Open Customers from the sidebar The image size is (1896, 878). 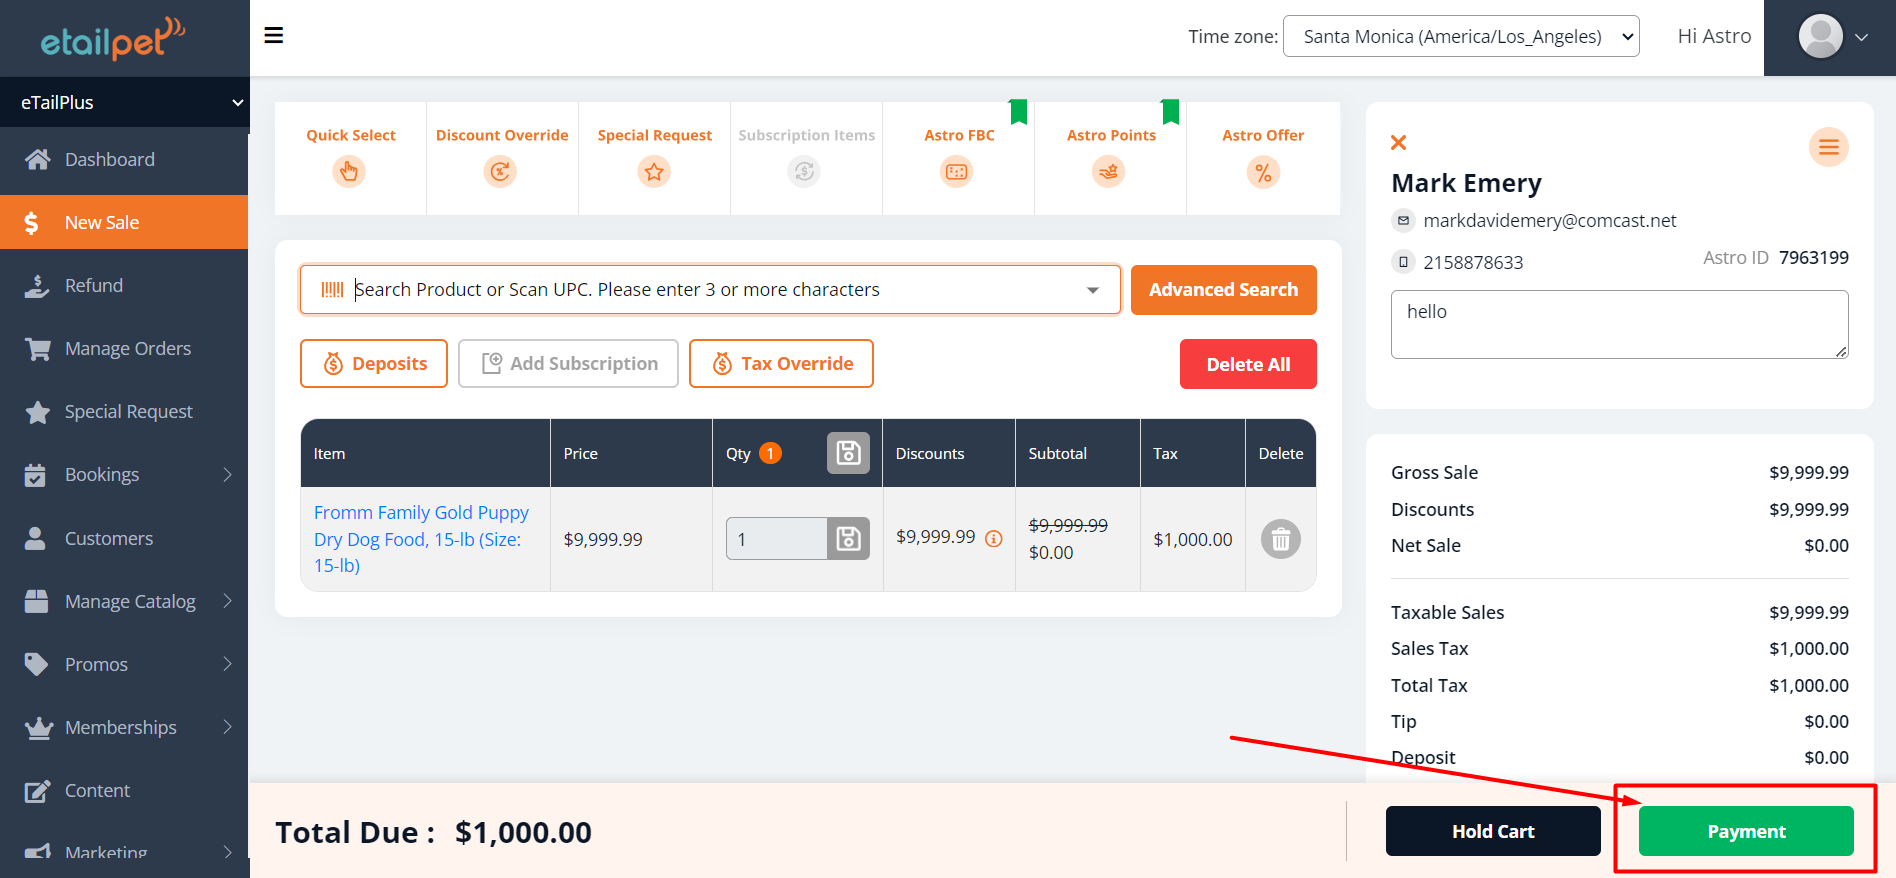click(x=109, y=539)
